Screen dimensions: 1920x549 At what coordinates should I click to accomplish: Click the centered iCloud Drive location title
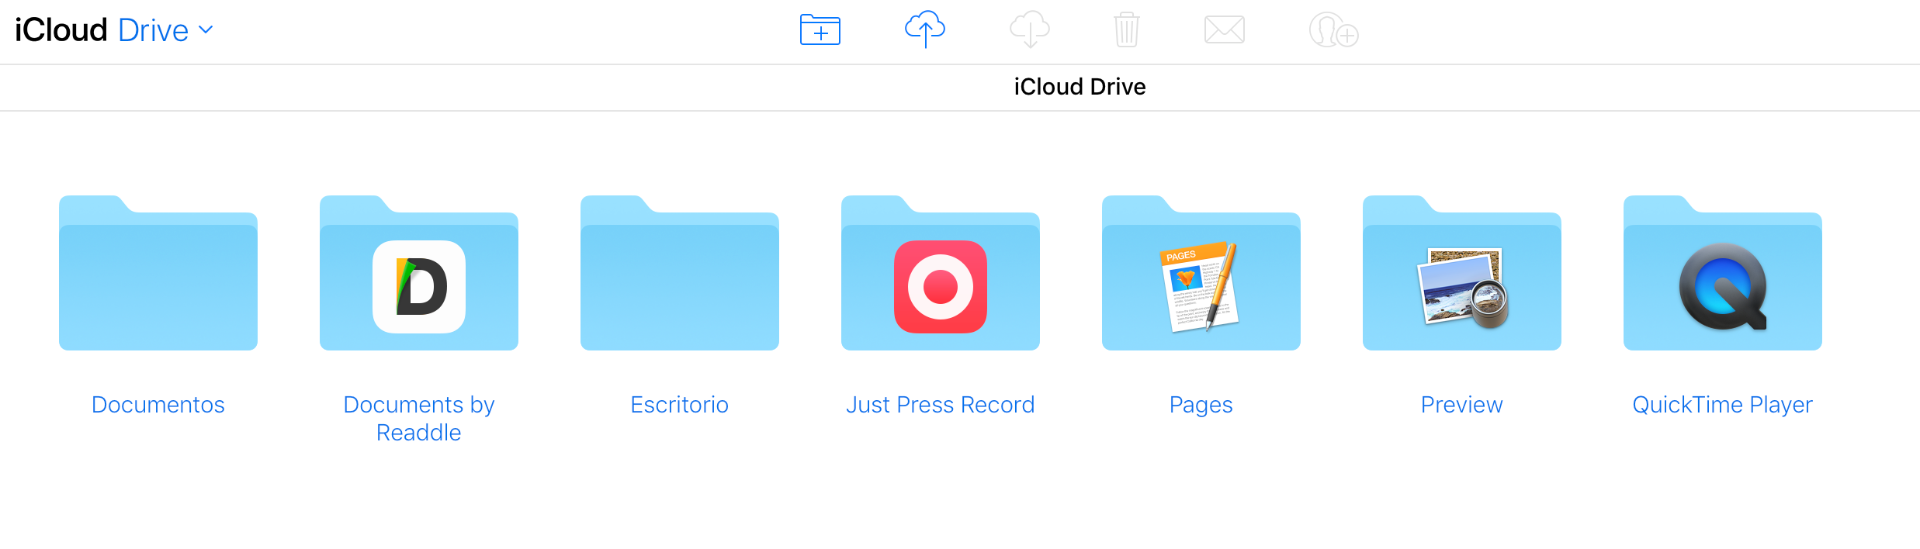coord(1079,87)
